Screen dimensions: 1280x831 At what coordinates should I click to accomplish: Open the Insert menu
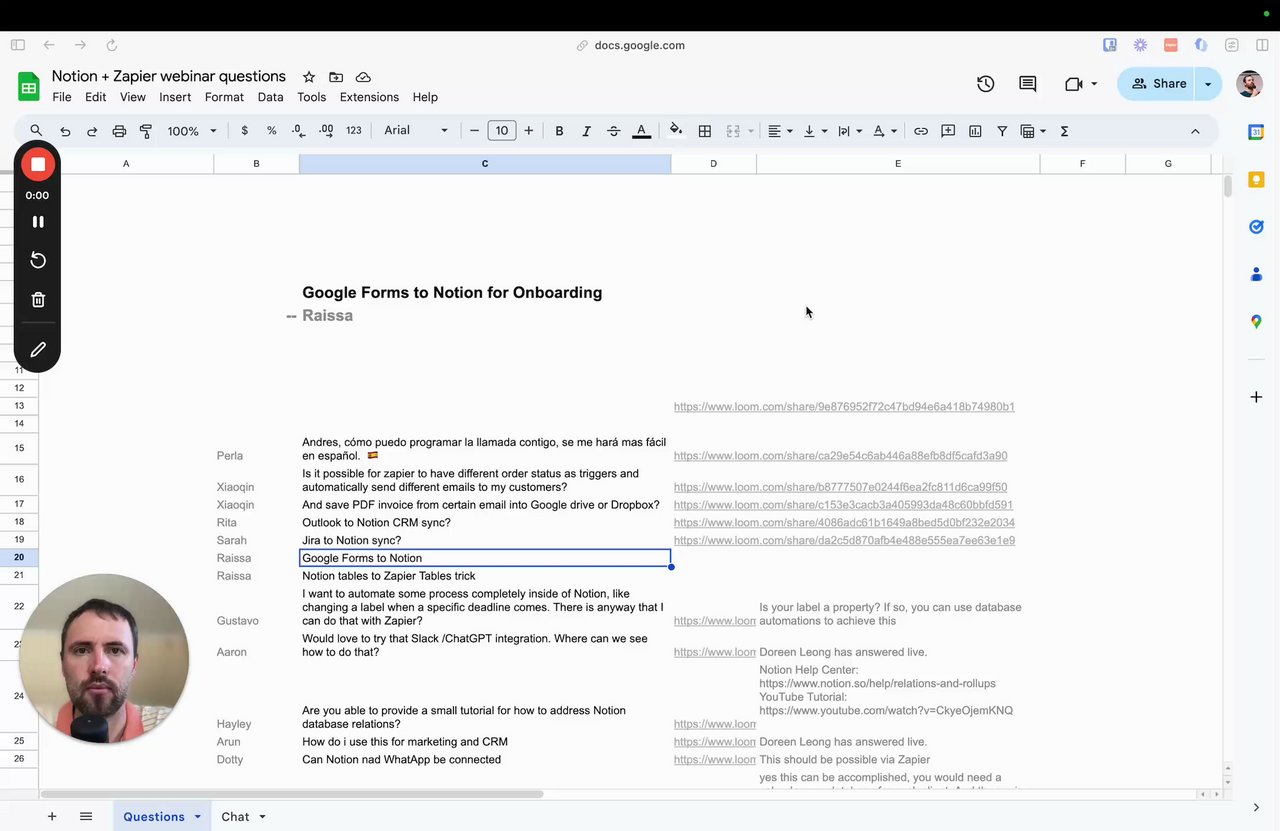[175, 97]
